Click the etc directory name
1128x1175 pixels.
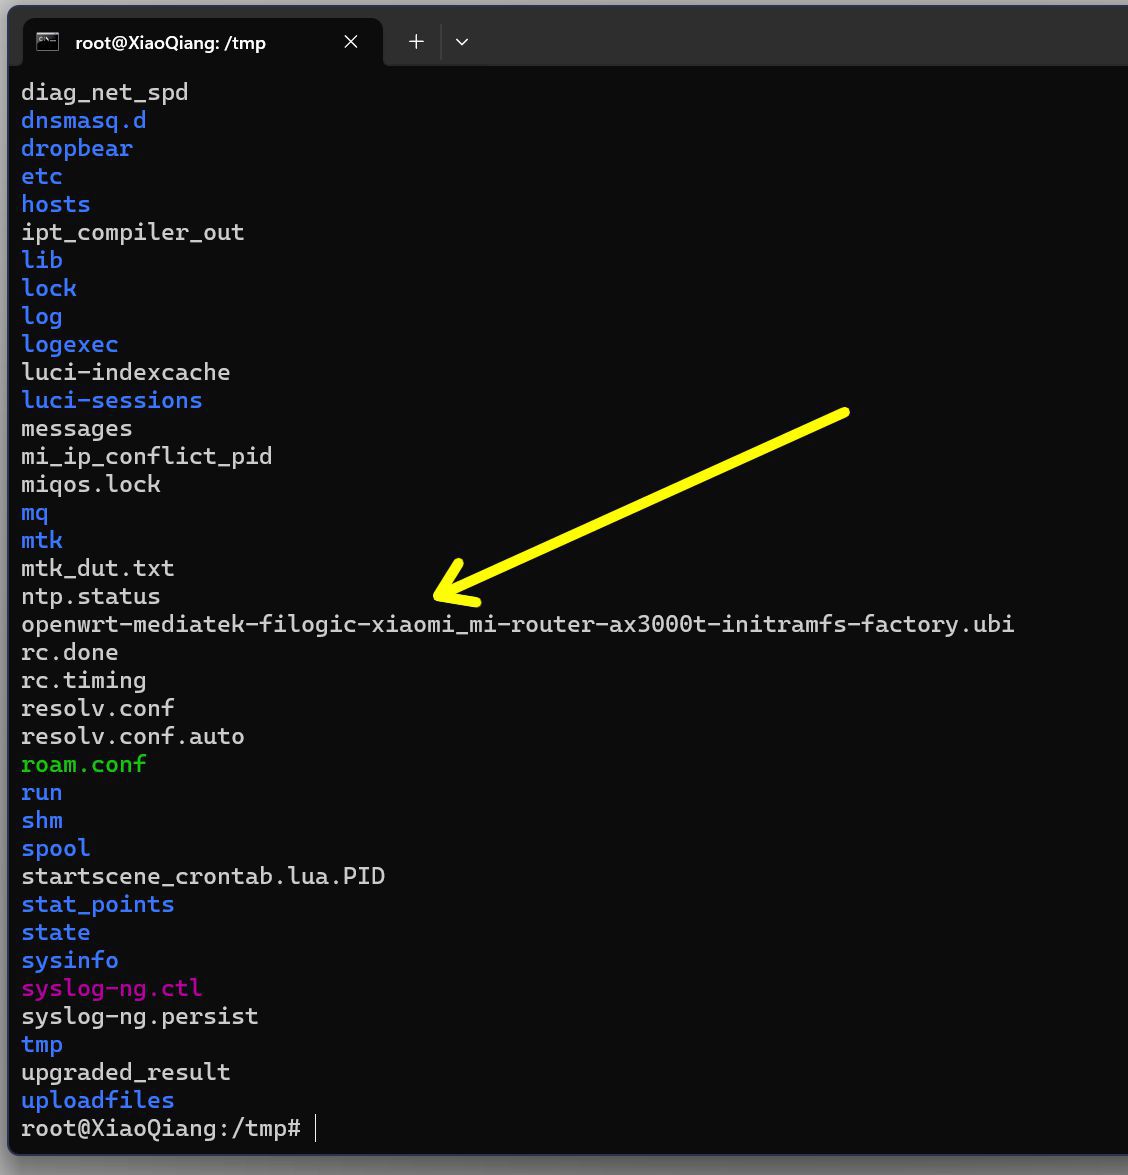41,177
